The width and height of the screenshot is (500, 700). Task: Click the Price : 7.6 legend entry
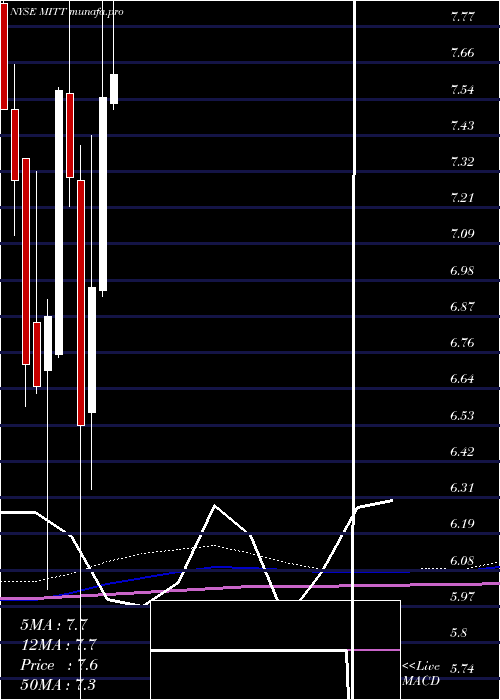click(x=59, y=665)
